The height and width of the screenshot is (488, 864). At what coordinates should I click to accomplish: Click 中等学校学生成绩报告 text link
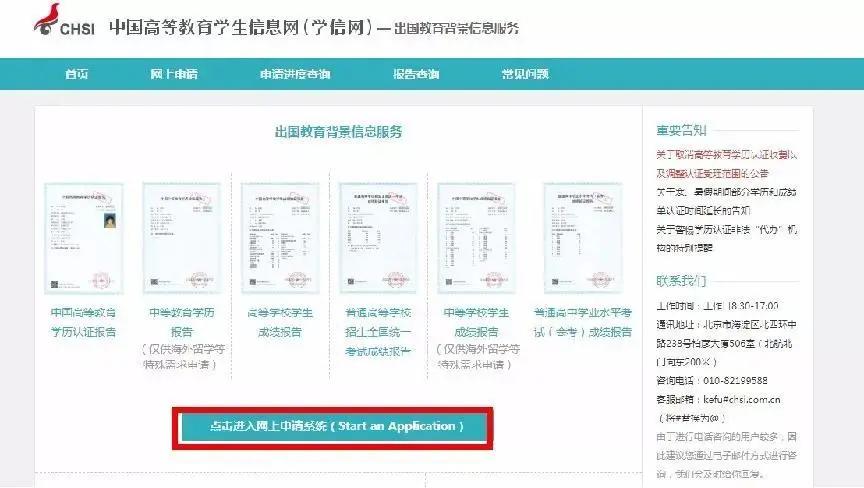(476, 322)
